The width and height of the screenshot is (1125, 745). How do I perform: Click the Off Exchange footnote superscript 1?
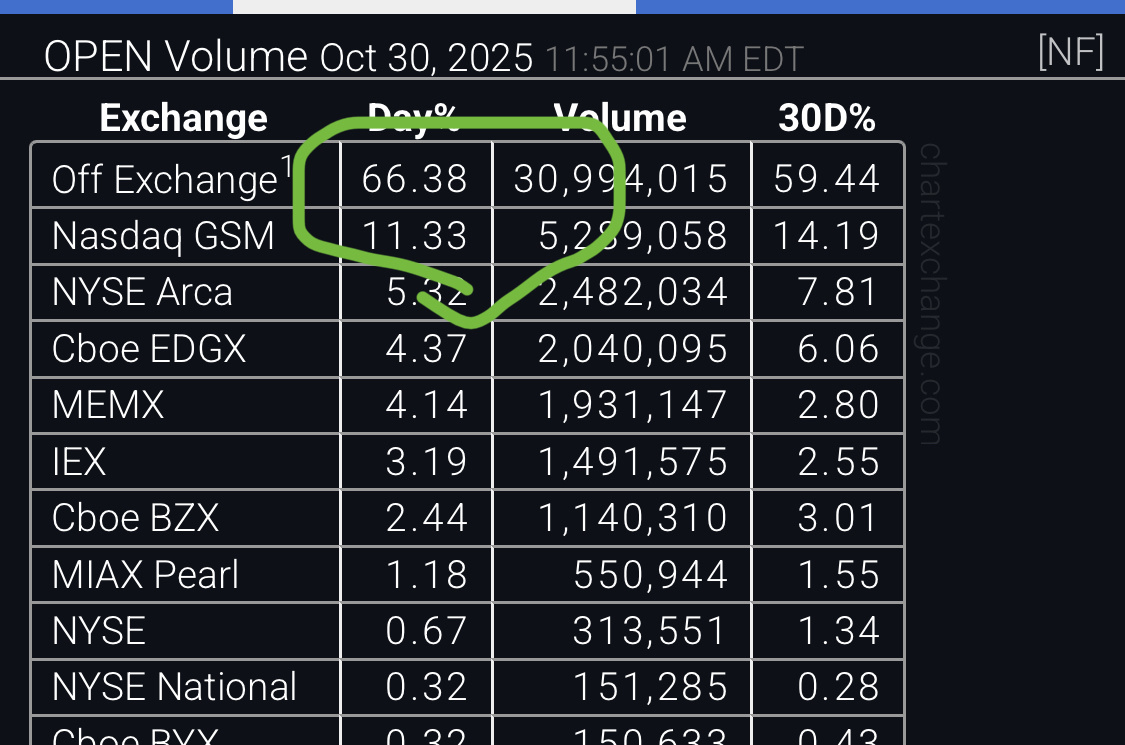[286, 167]
